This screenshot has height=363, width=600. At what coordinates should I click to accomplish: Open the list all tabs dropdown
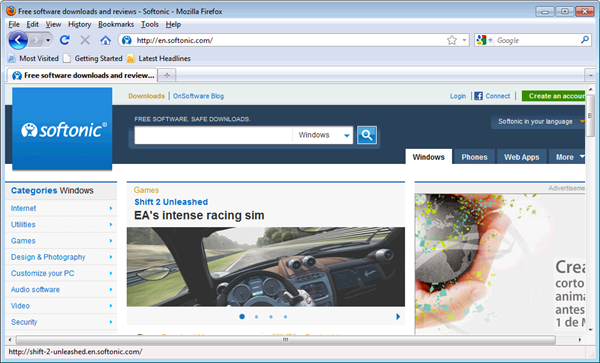590,75
